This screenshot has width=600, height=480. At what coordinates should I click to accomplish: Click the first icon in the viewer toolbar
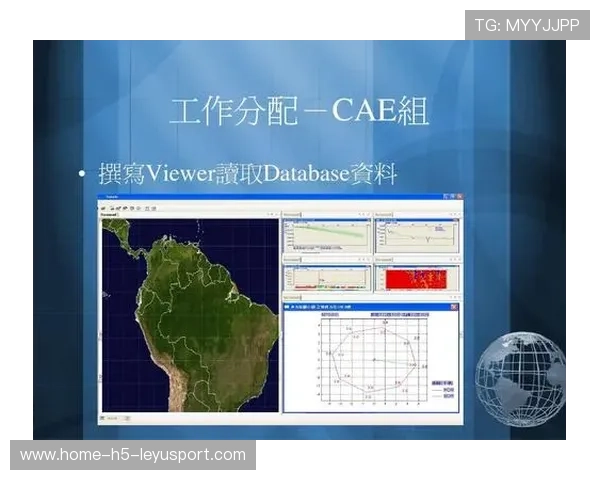(x=102, y=207)
